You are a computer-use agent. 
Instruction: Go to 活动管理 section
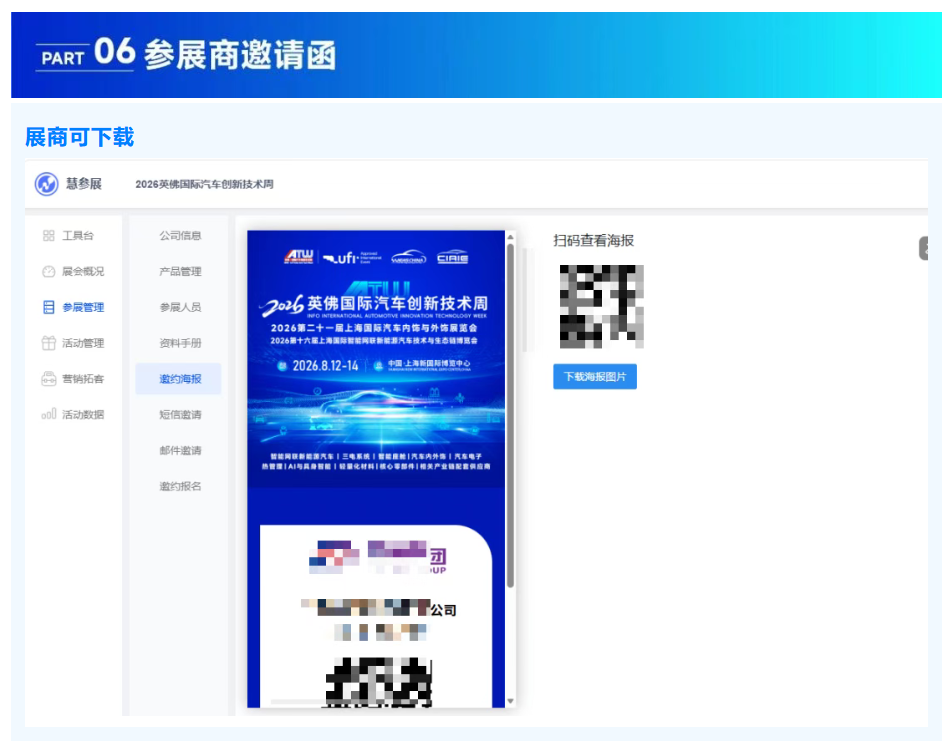point(83,343)
